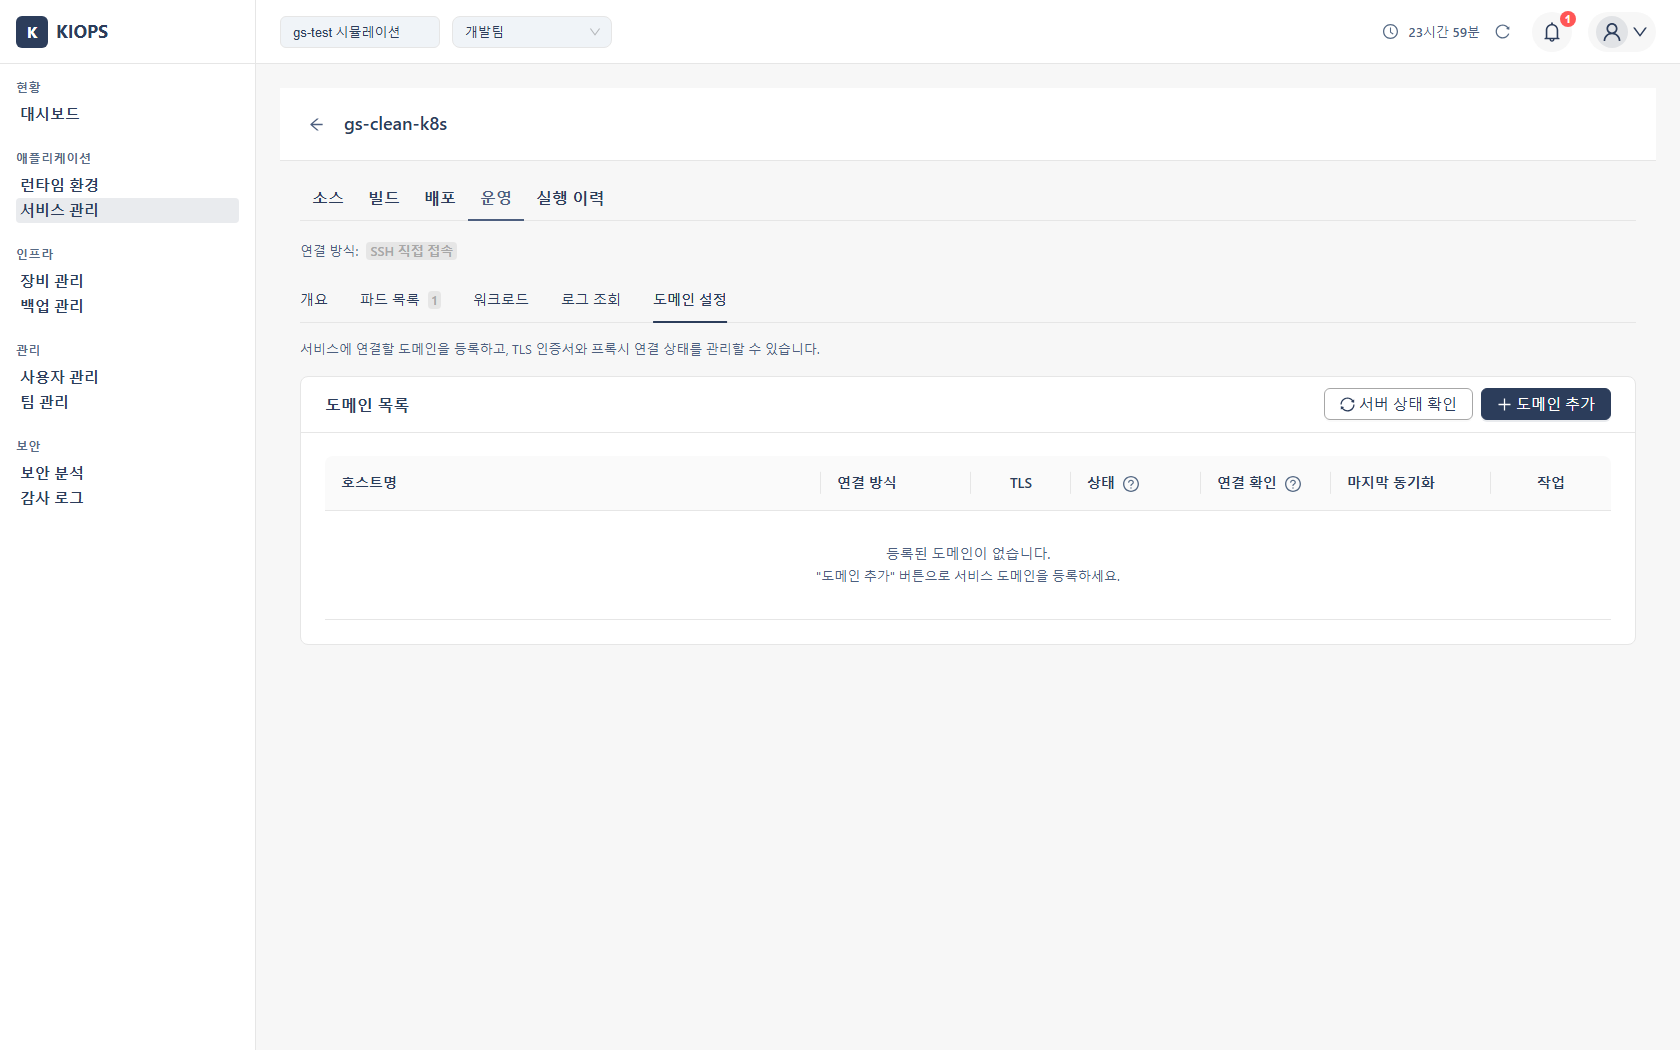Click the SSH 직접 접속 badge
Screen dimensions: 1680x1050
point(411,251)
